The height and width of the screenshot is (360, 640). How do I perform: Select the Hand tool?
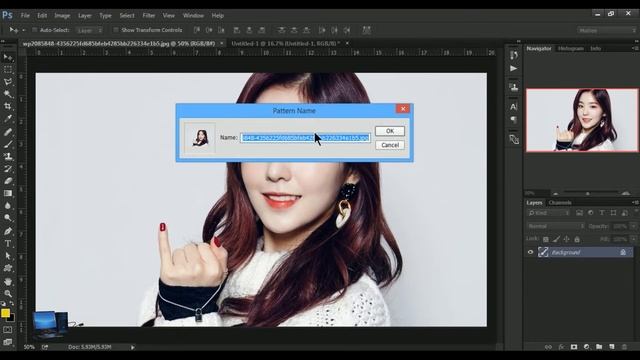[8, 282]
